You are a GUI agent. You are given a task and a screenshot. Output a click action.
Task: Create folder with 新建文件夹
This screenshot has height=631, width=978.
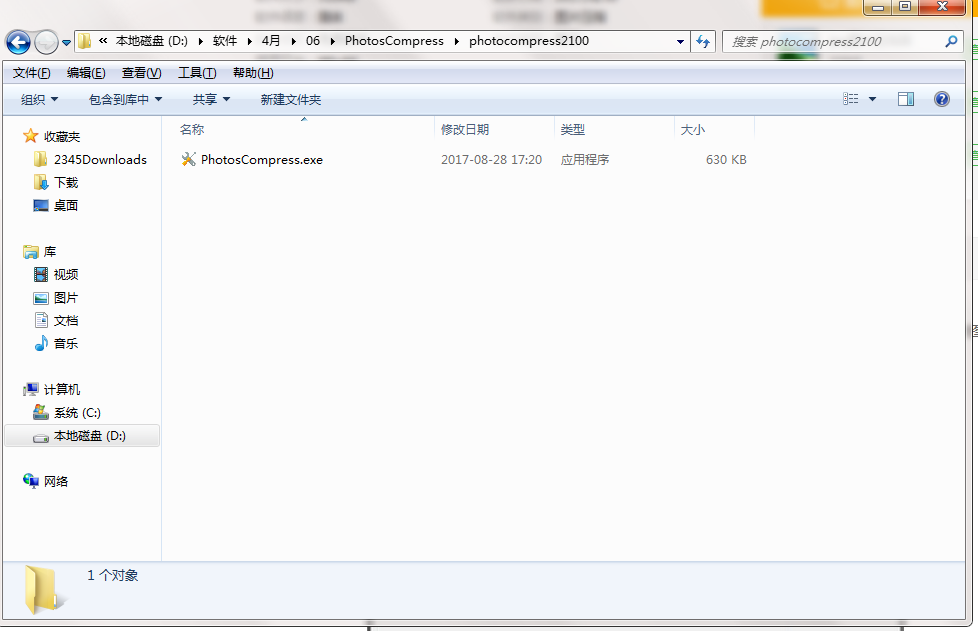(x=291, y=100)
